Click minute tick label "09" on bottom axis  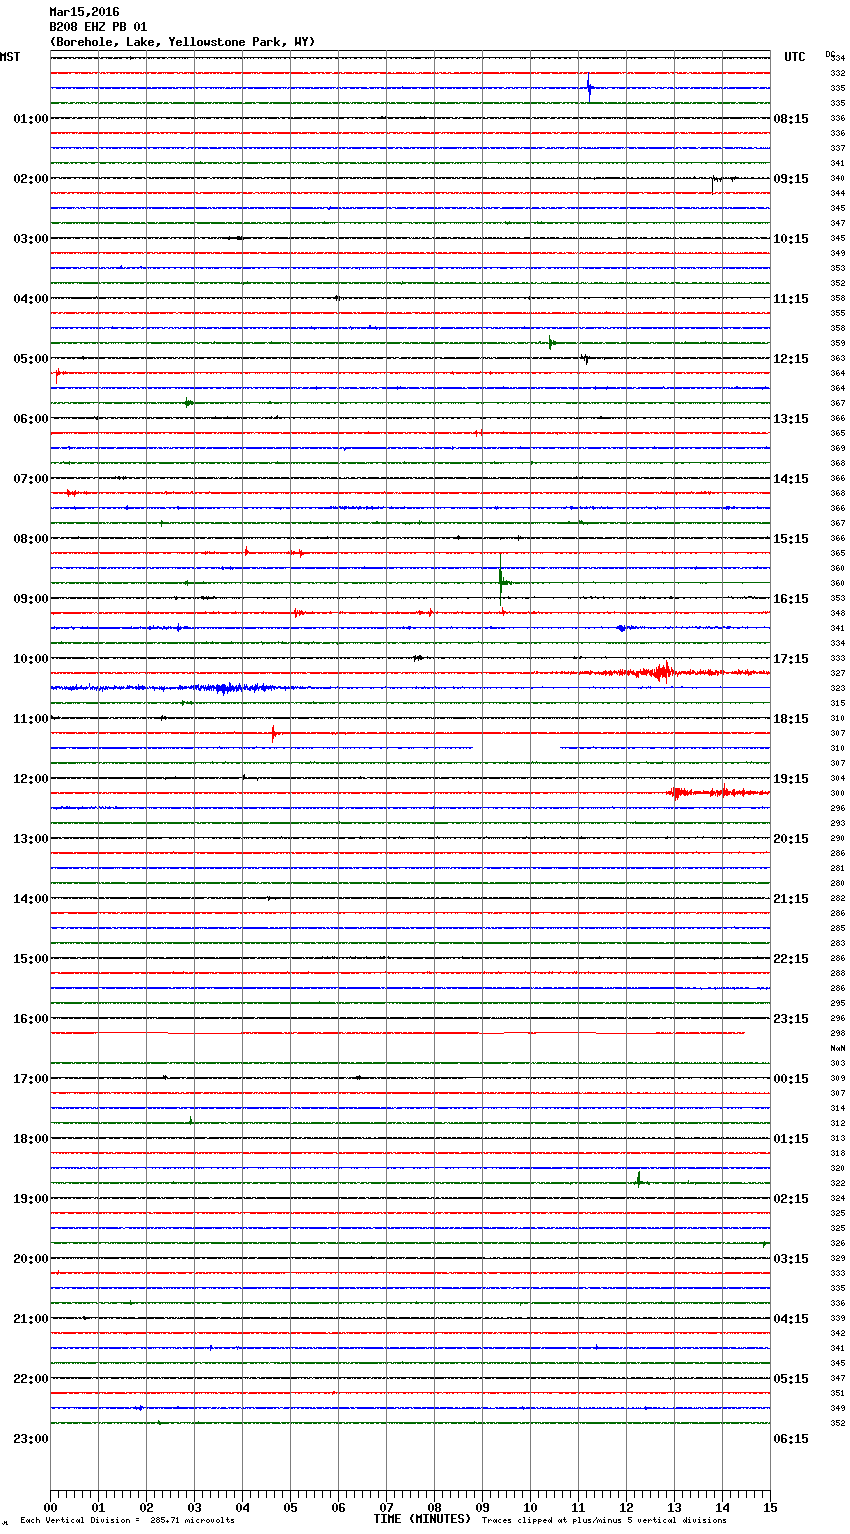(482, 1507)
